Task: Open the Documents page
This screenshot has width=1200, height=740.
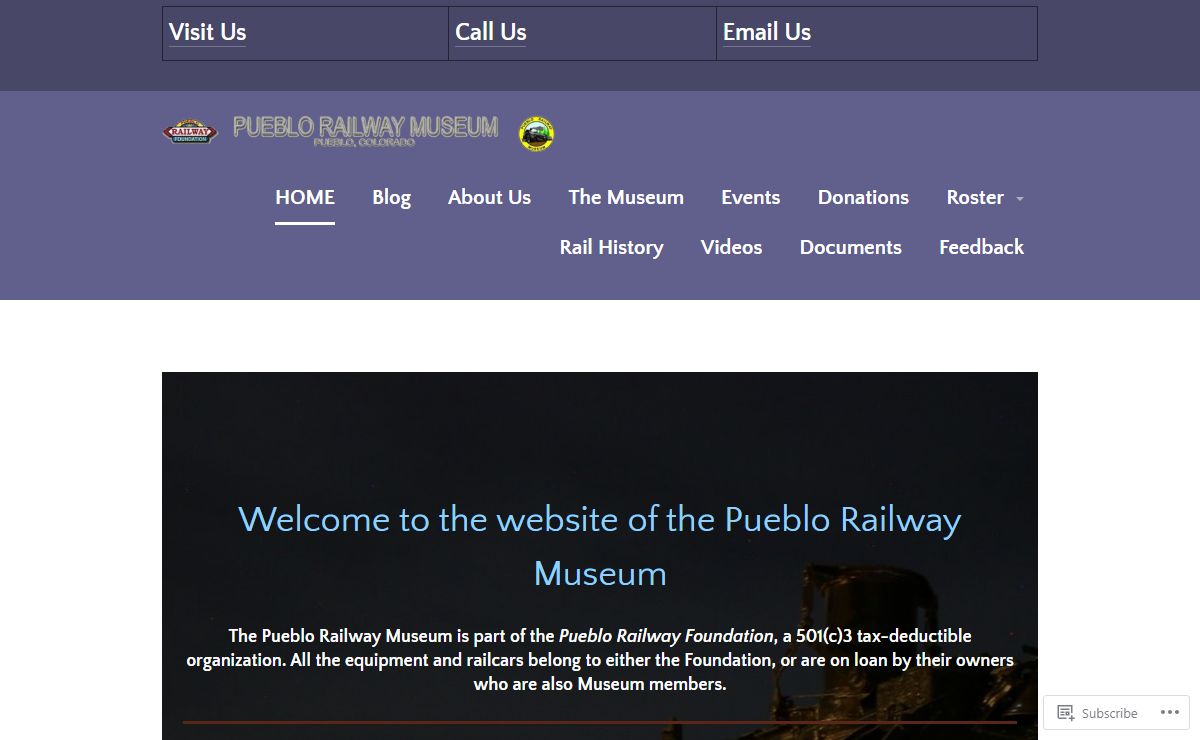Action: pyautogui.click(x=850, y=247)
